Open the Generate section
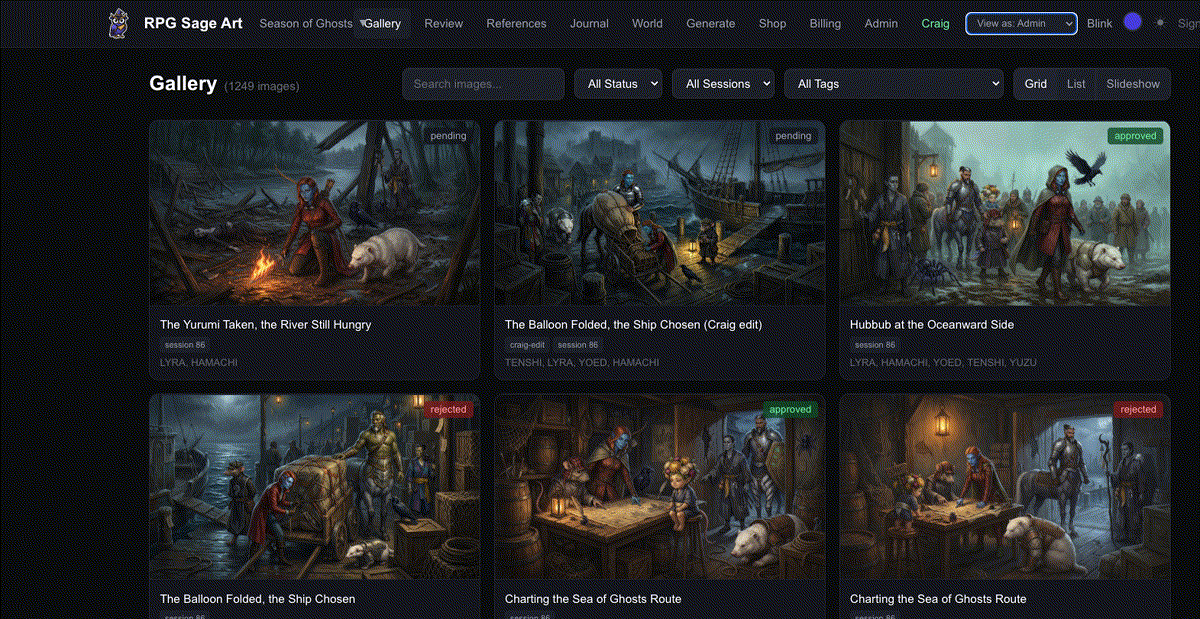This screenshot has width=1200, height=619. (711, 23)
